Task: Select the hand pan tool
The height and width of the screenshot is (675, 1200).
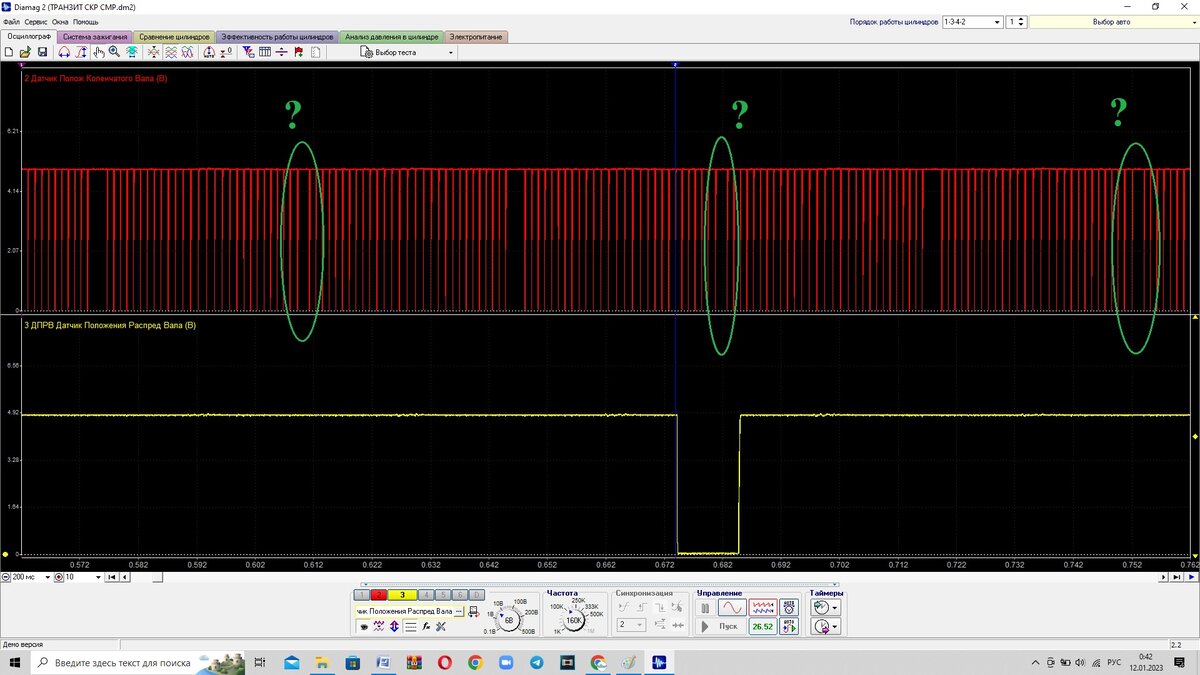Action: click(99, 52)
